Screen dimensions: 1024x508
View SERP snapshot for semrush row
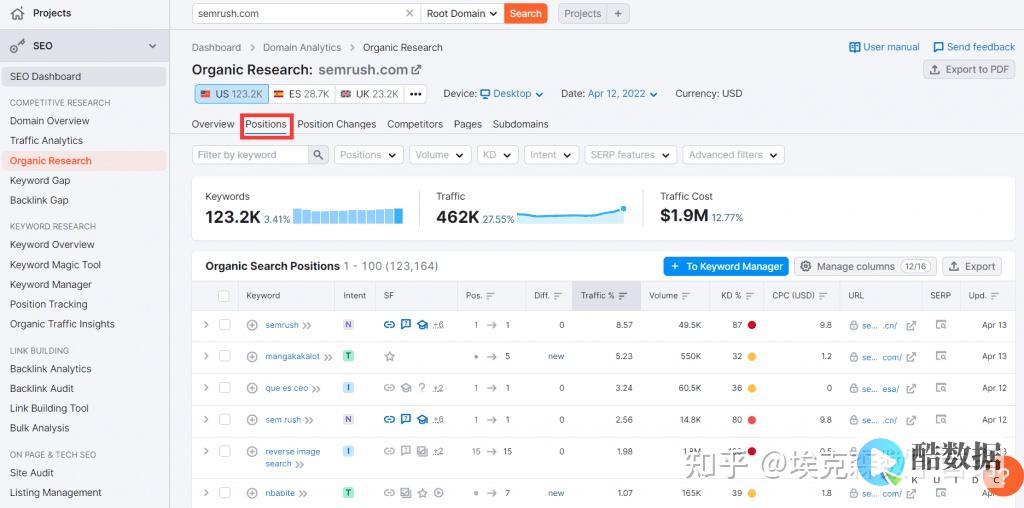point(940,325)
